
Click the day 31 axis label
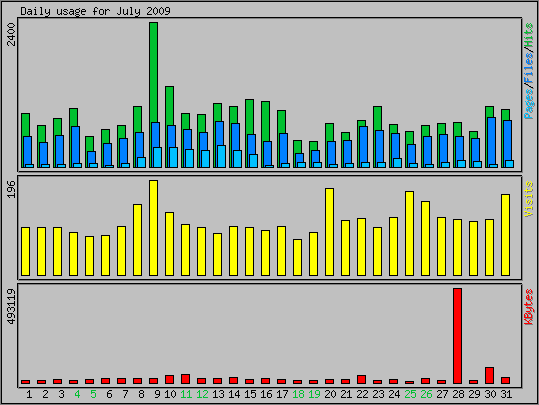click(506, 394)
